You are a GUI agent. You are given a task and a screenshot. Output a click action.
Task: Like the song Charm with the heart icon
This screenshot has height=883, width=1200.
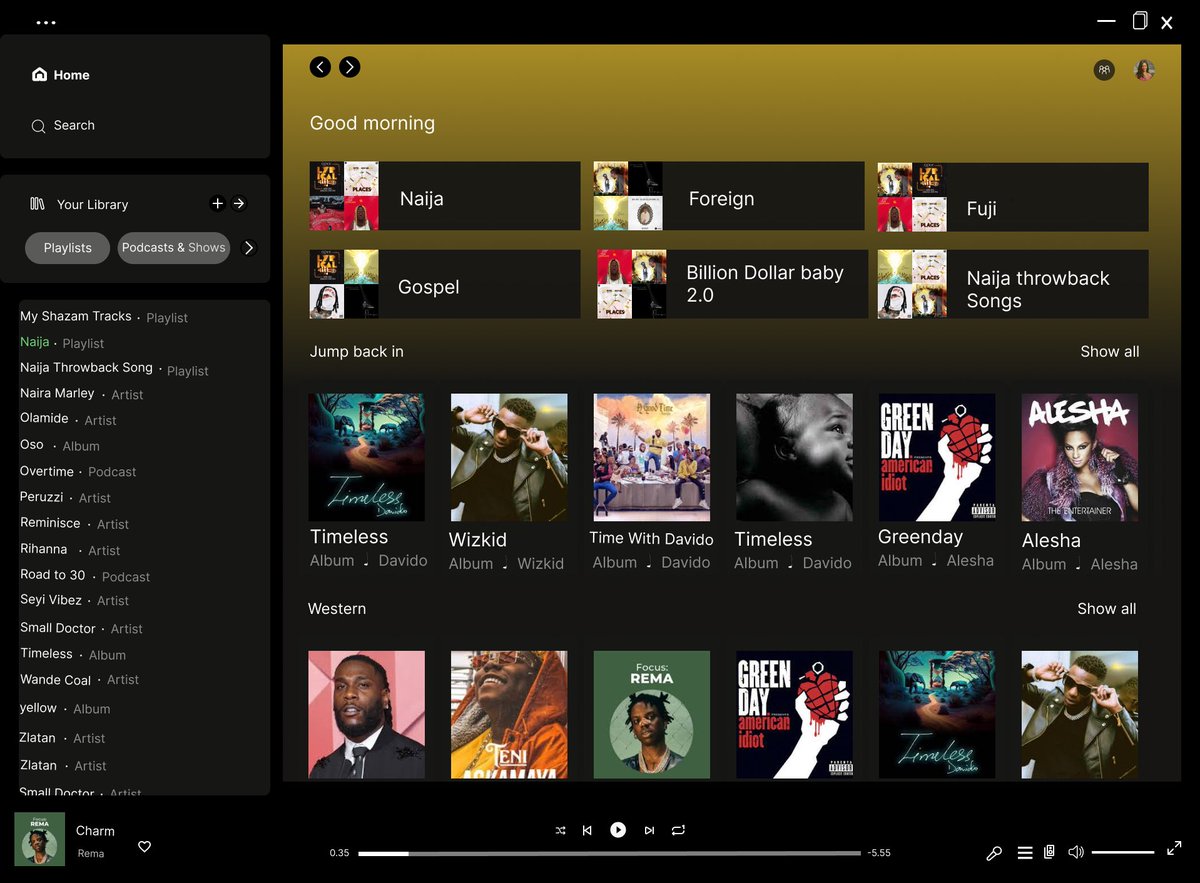click(144, 846)
